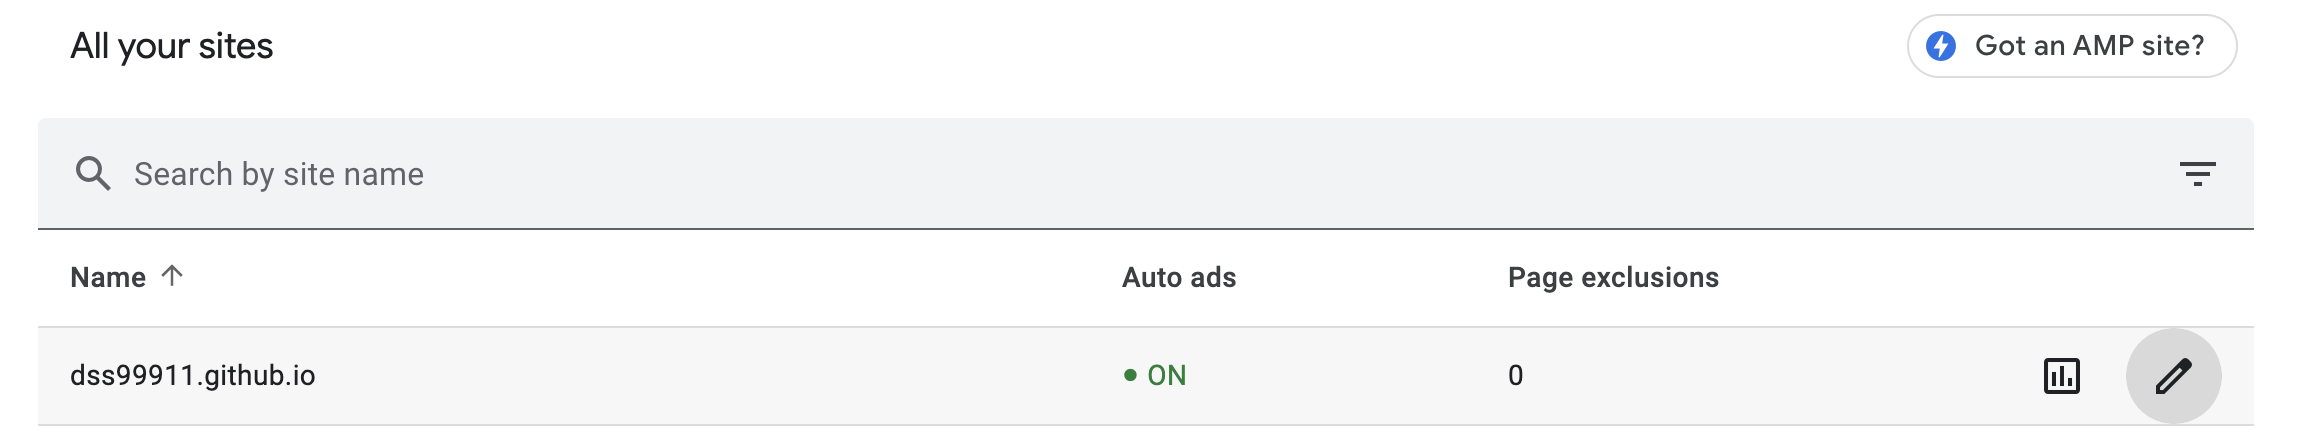Viewport: 2306px width, 432px height.
Task: Click the blue AMP lightning bolt icon
Action: [x=1941, y=46]
